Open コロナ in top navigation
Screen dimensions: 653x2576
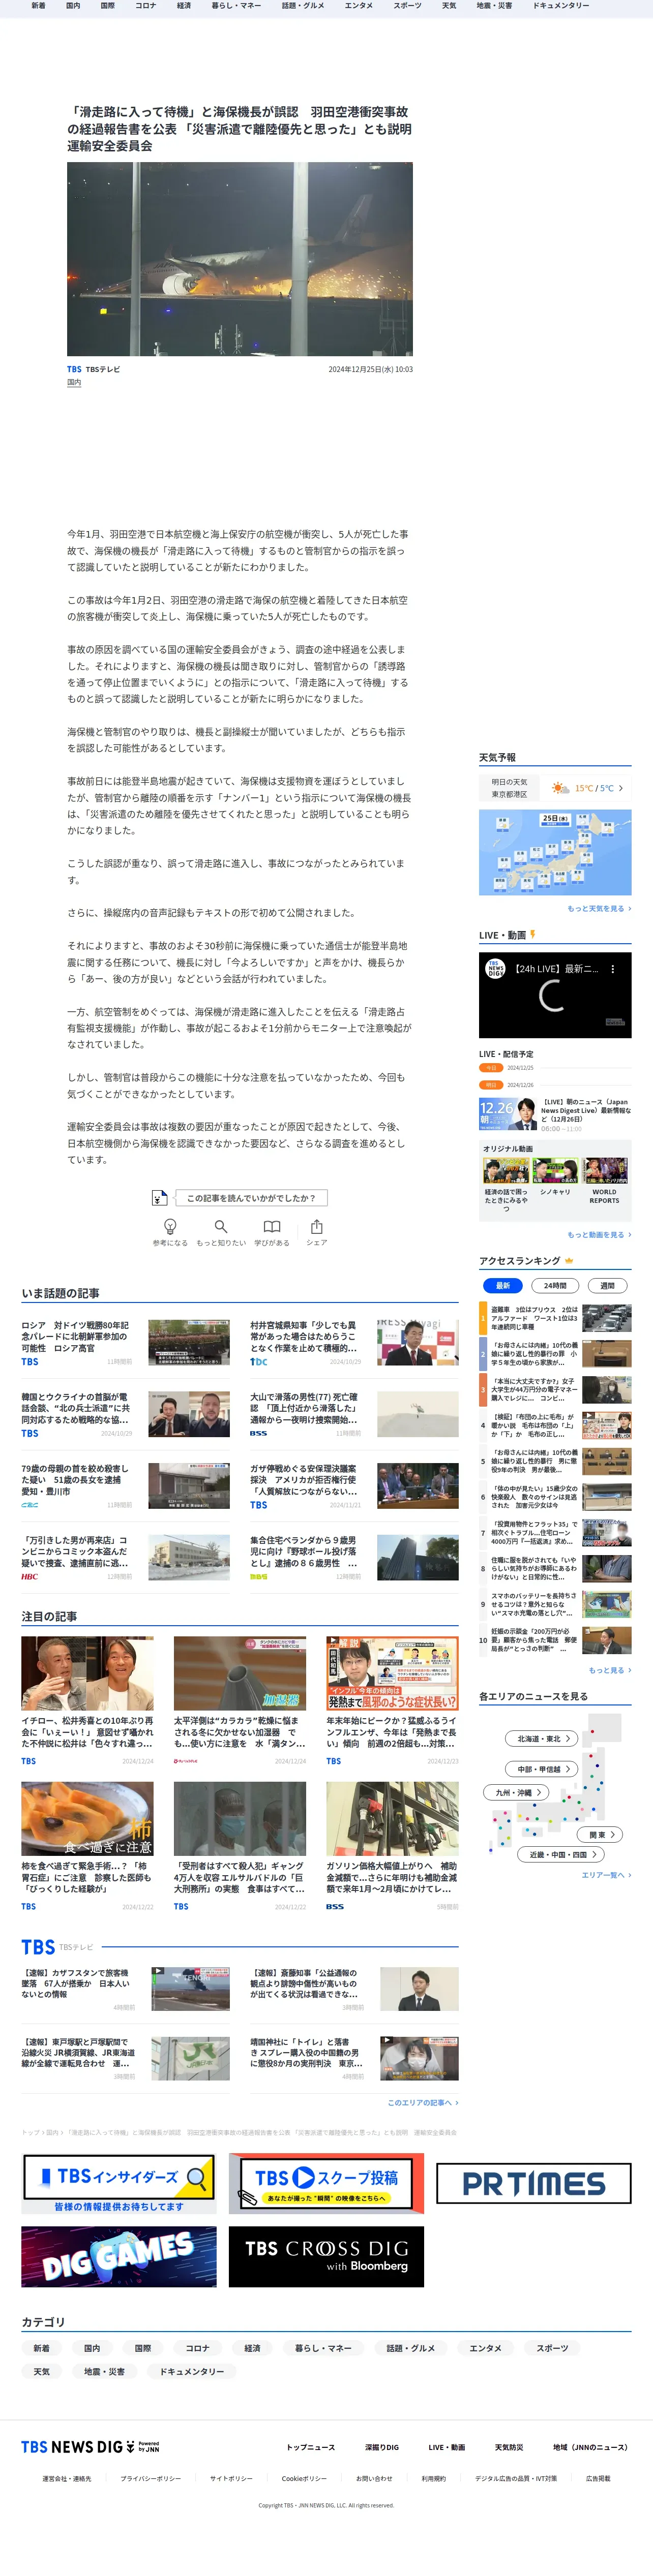pyautogui.click(x=146, y=6)
